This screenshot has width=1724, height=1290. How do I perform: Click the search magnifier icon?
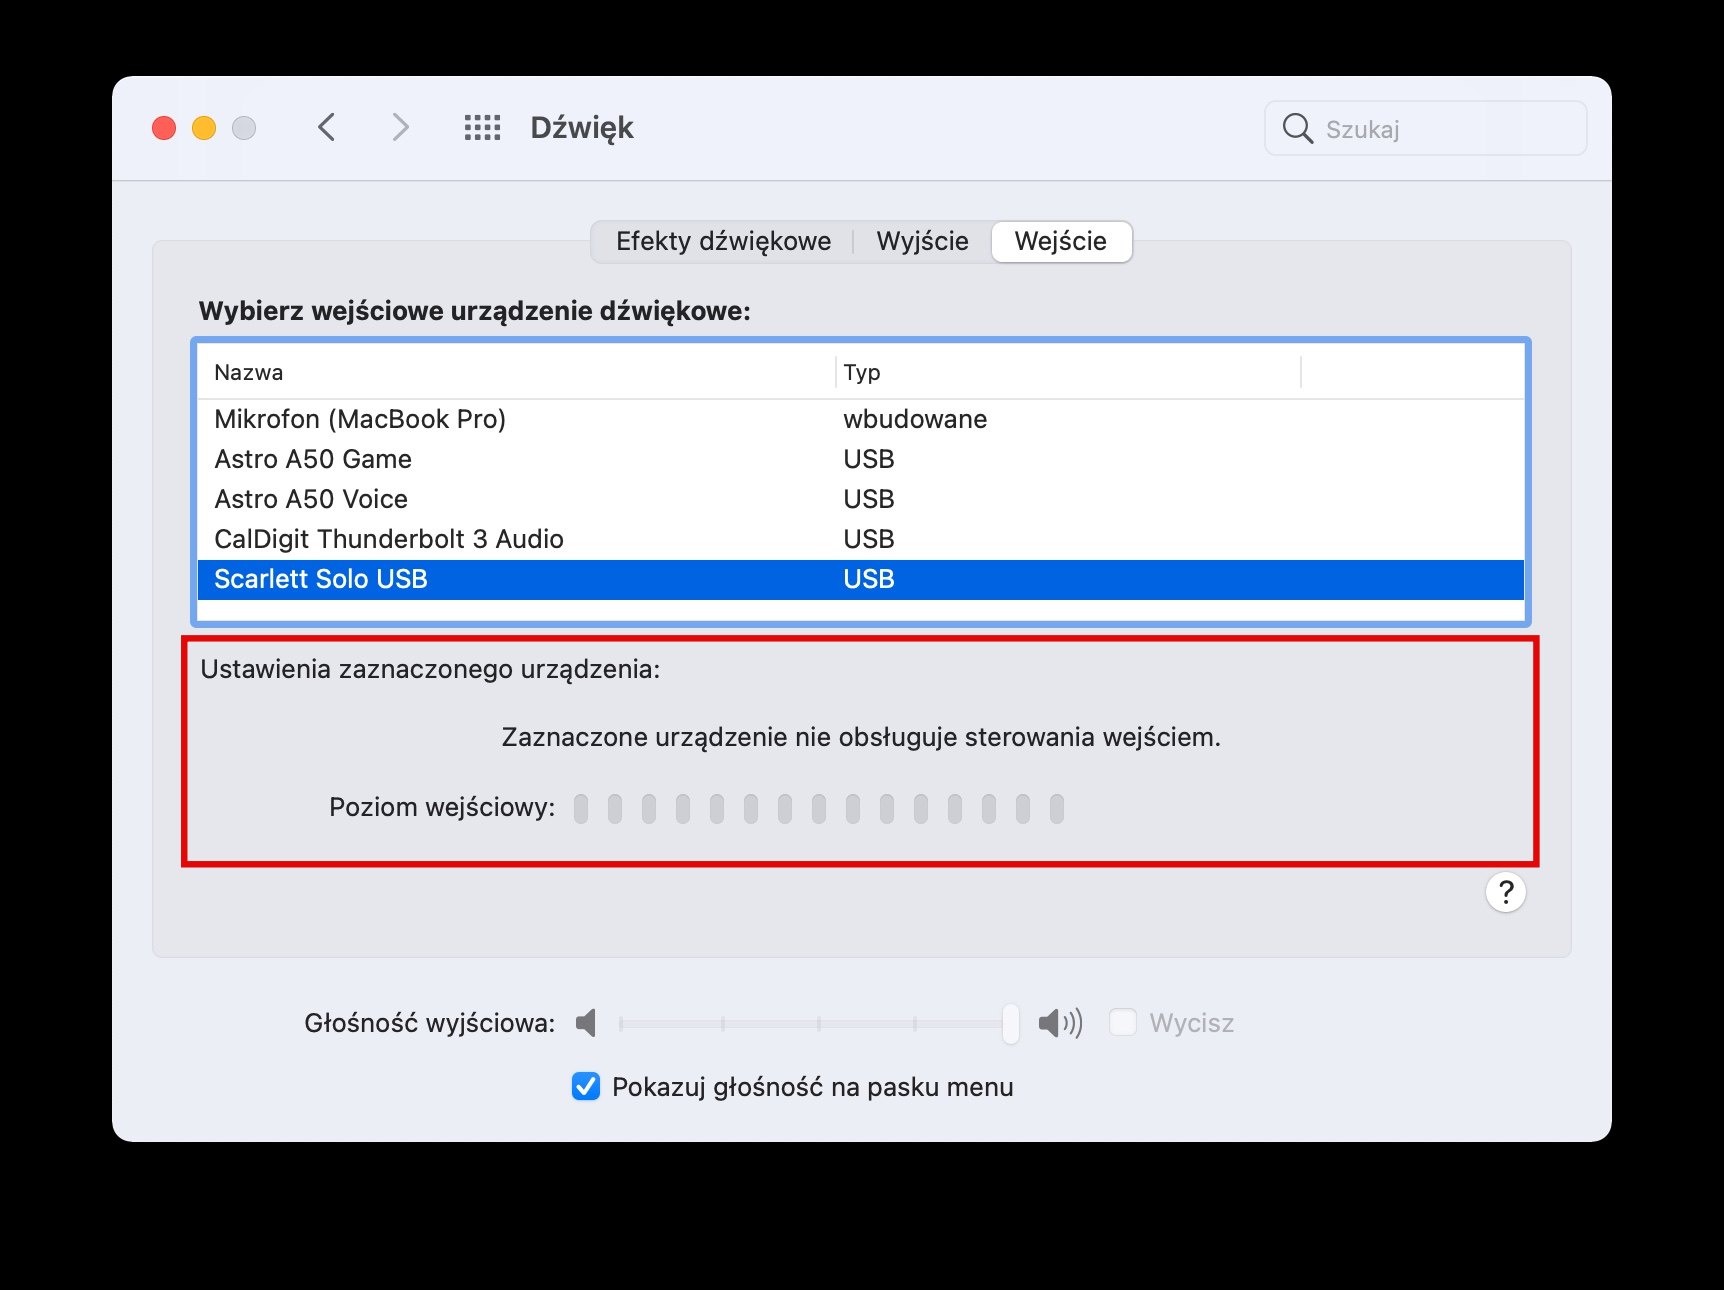click(x=1297, y=128)
